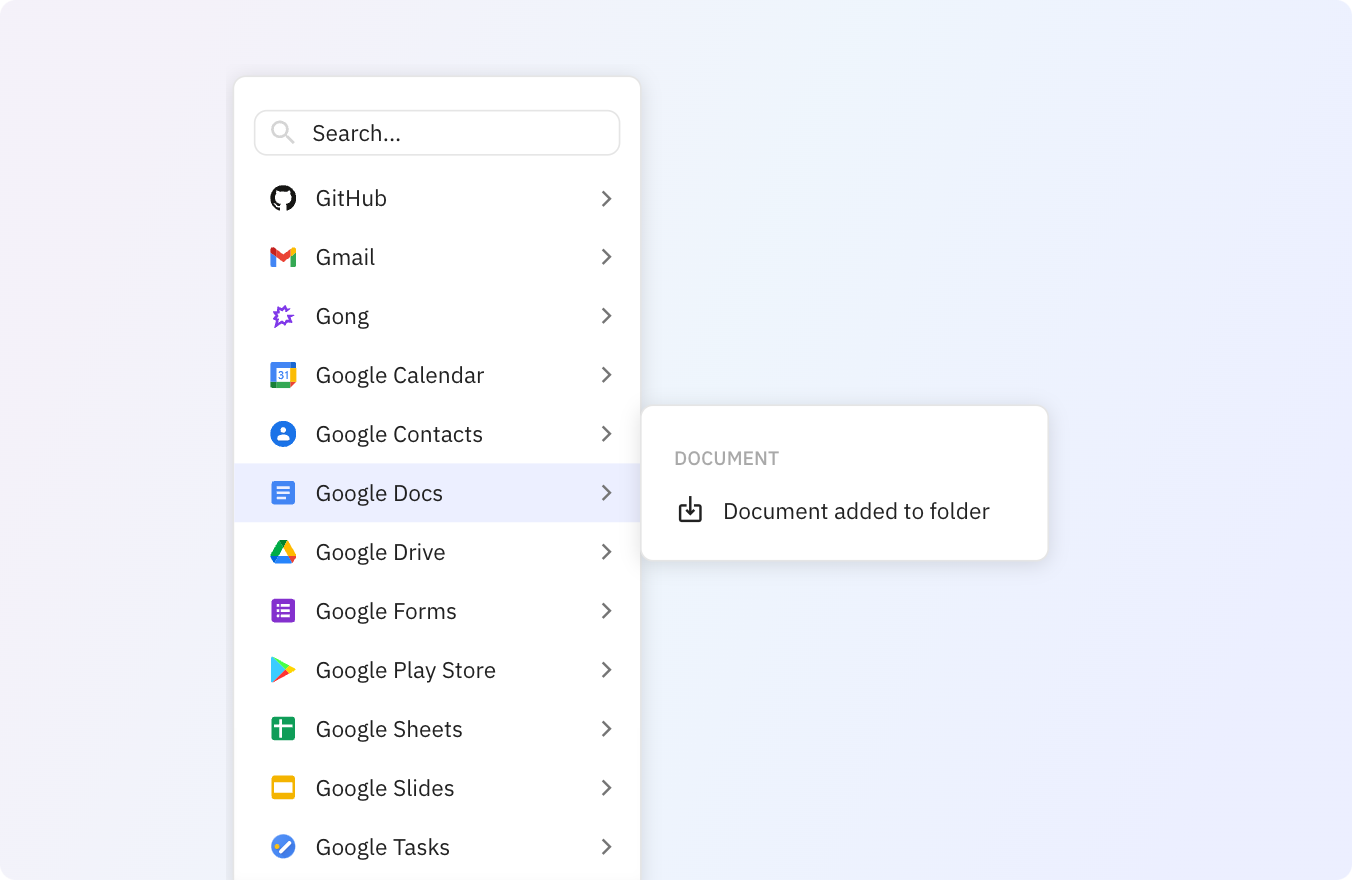The height and width of the screenshot is (880, 1352).
Task: Expand the GitHub row chevron
Action: tap(606, 199)
